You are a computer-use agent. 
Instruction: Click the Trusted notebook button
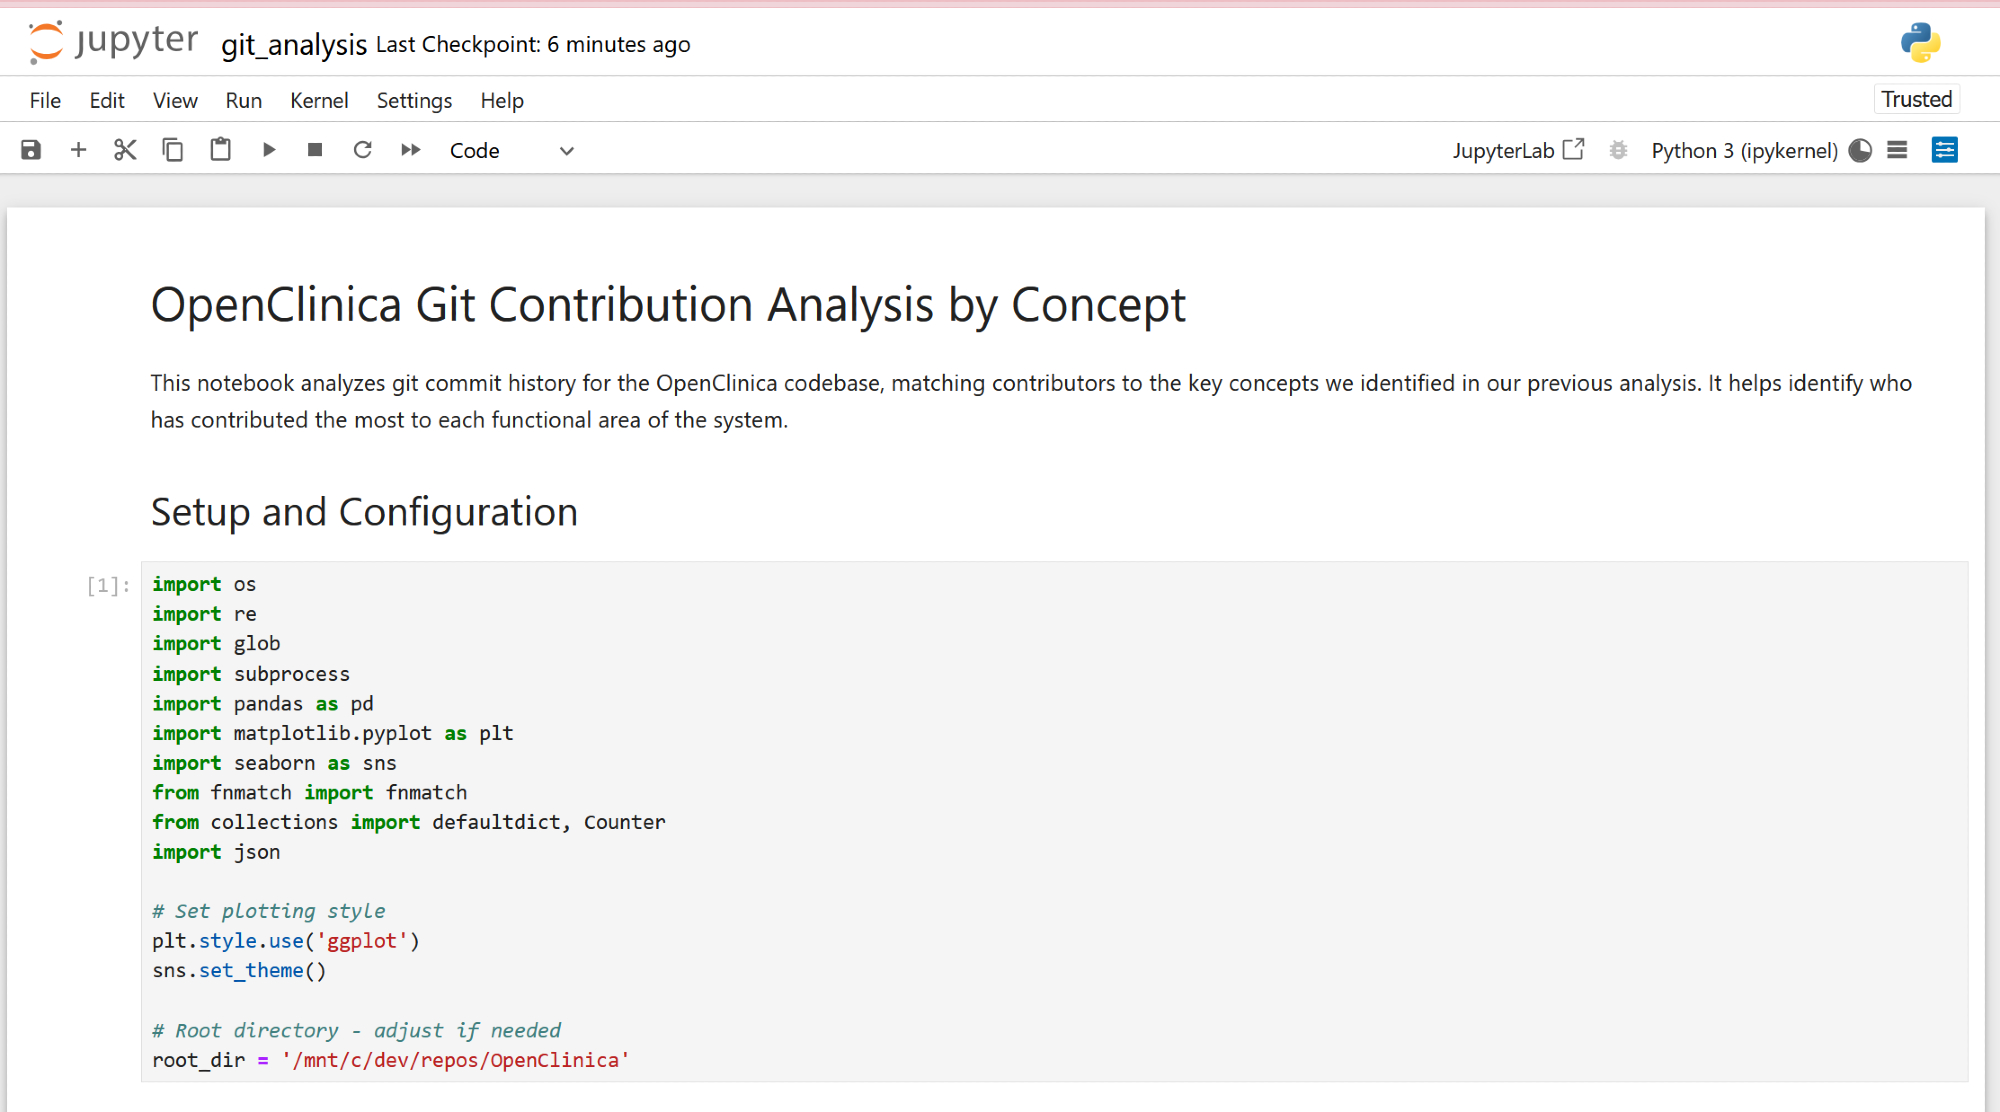(x=1916, y=99)
